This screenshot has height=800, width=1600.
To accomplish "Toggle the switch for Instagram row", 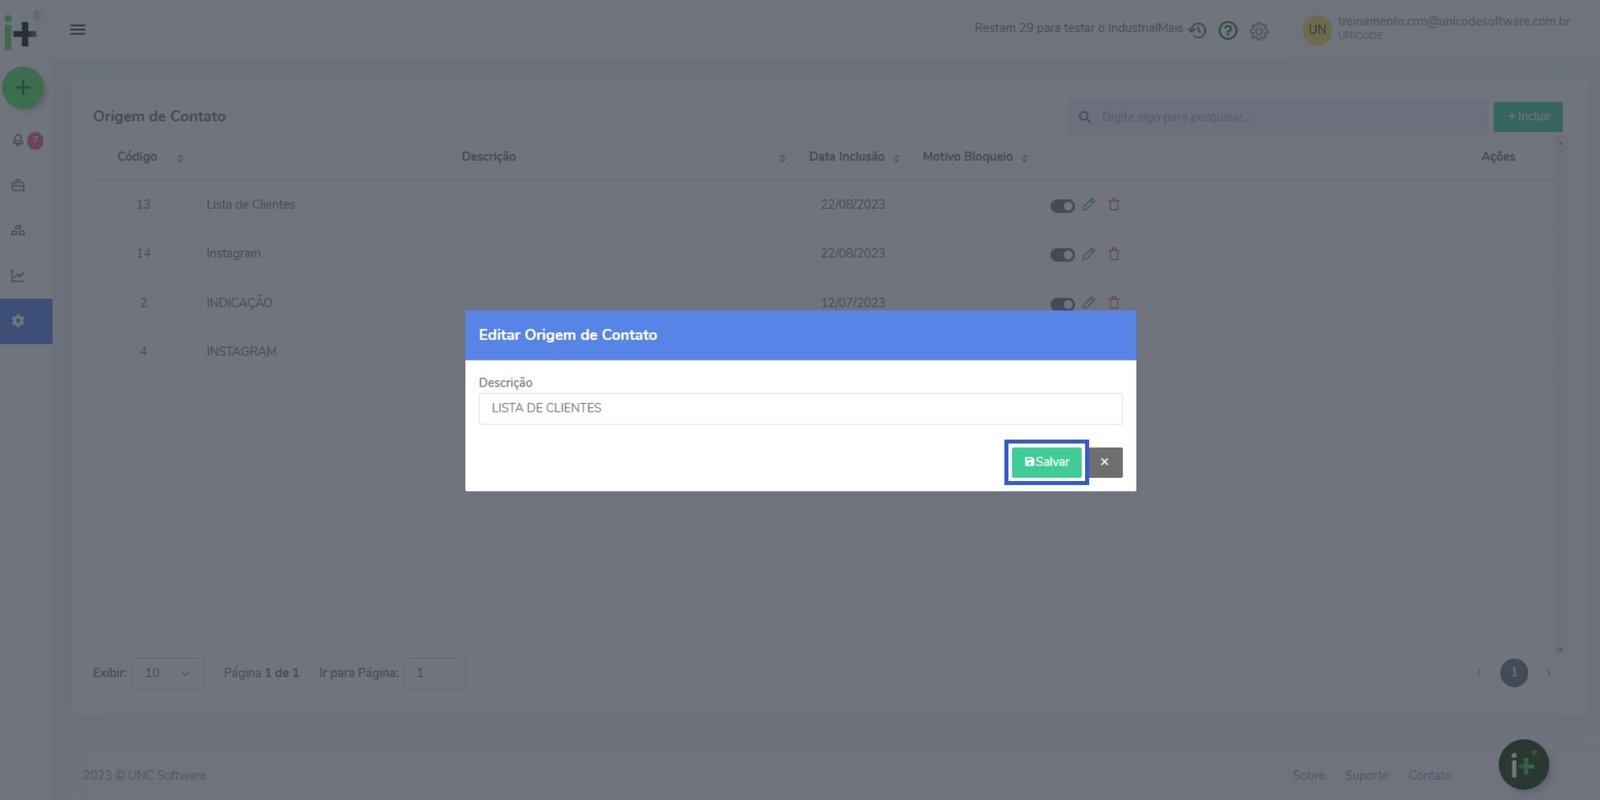I will (1062, 255).
